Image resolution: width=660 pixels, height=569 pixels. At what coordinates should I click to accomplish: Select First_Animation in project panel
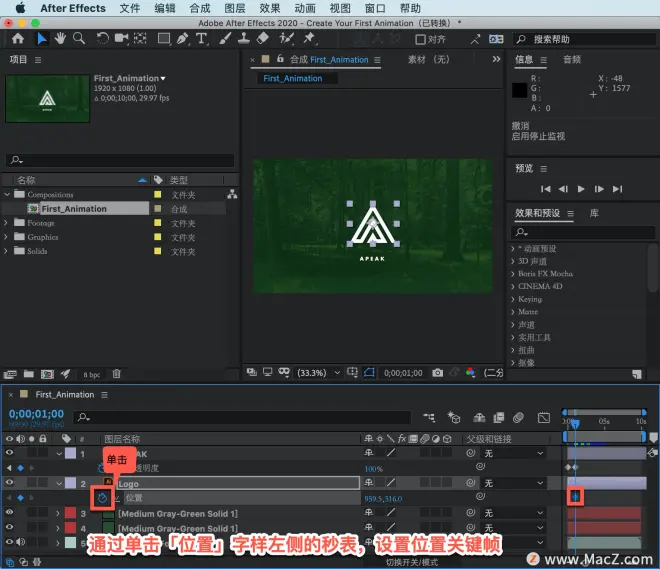click(x=74, y=209)
